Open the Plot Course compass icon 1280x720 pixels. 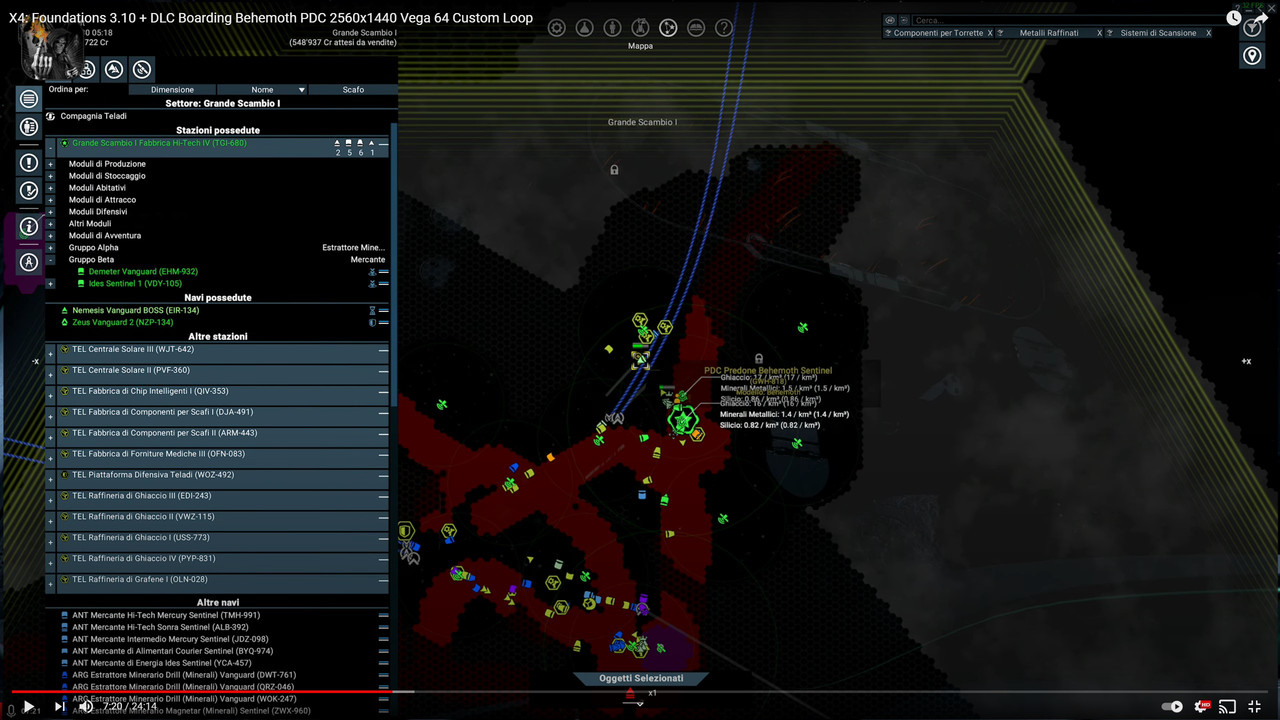point(29,262)
